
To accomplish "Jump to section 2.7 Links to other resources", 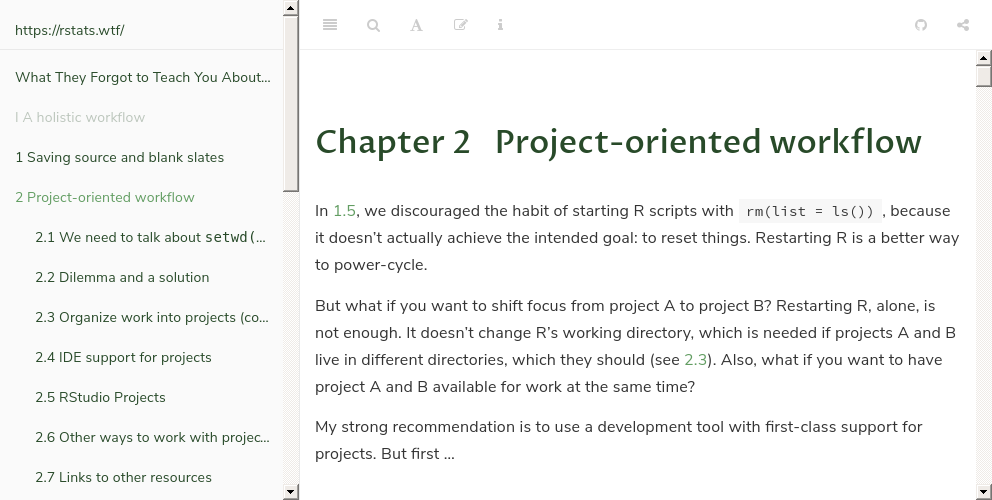I will tap(123, 477).
